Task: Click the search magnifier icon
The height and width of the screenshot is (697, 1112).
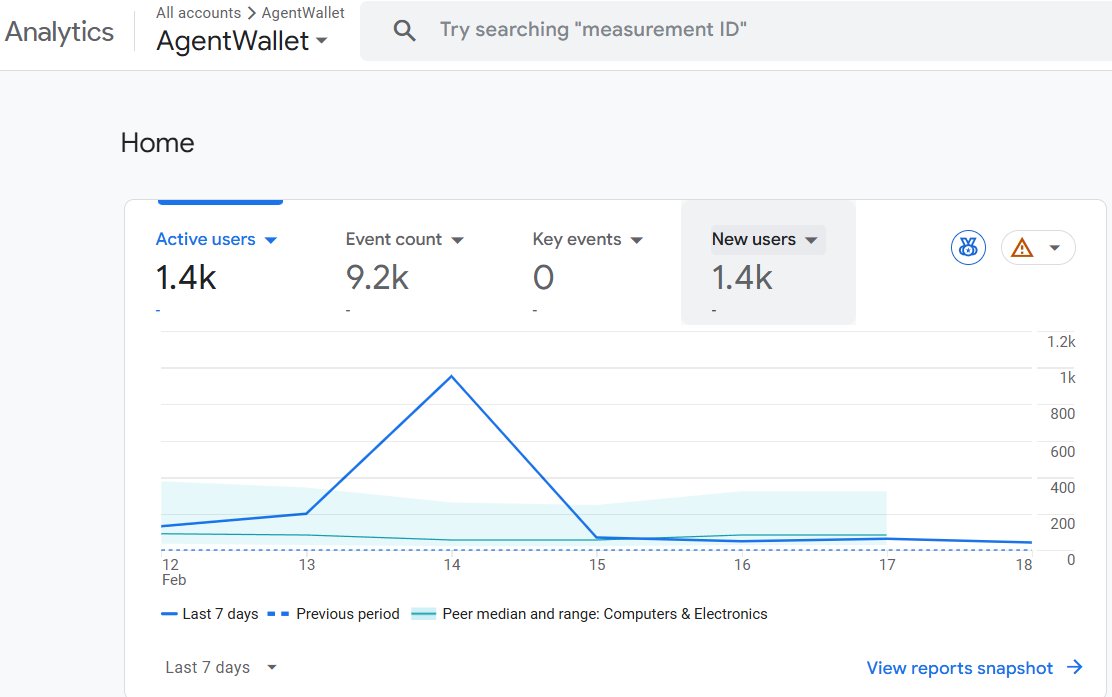Action: (404, 30)
